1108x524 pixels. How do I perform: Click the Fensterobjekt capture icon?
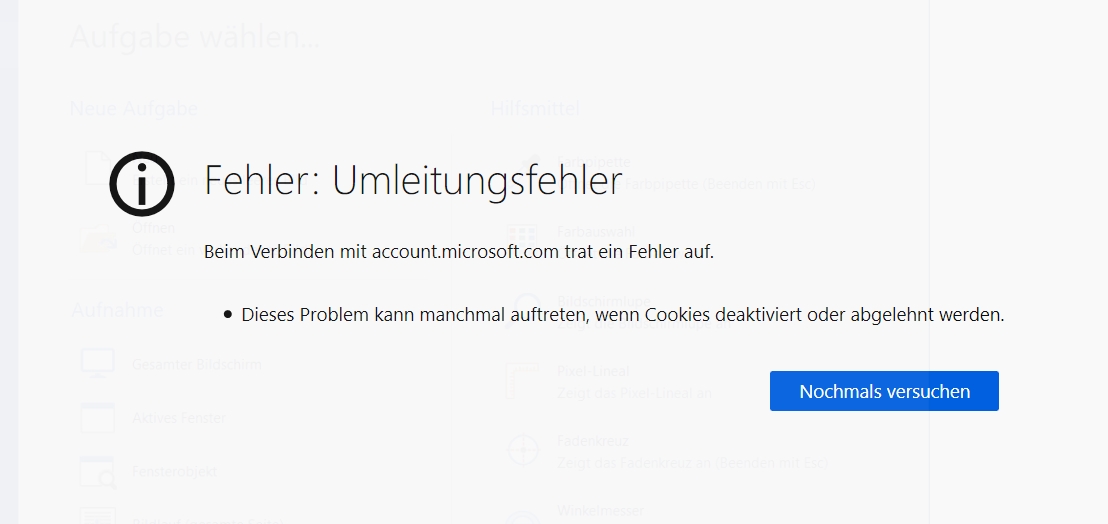(x=97, y=471)
